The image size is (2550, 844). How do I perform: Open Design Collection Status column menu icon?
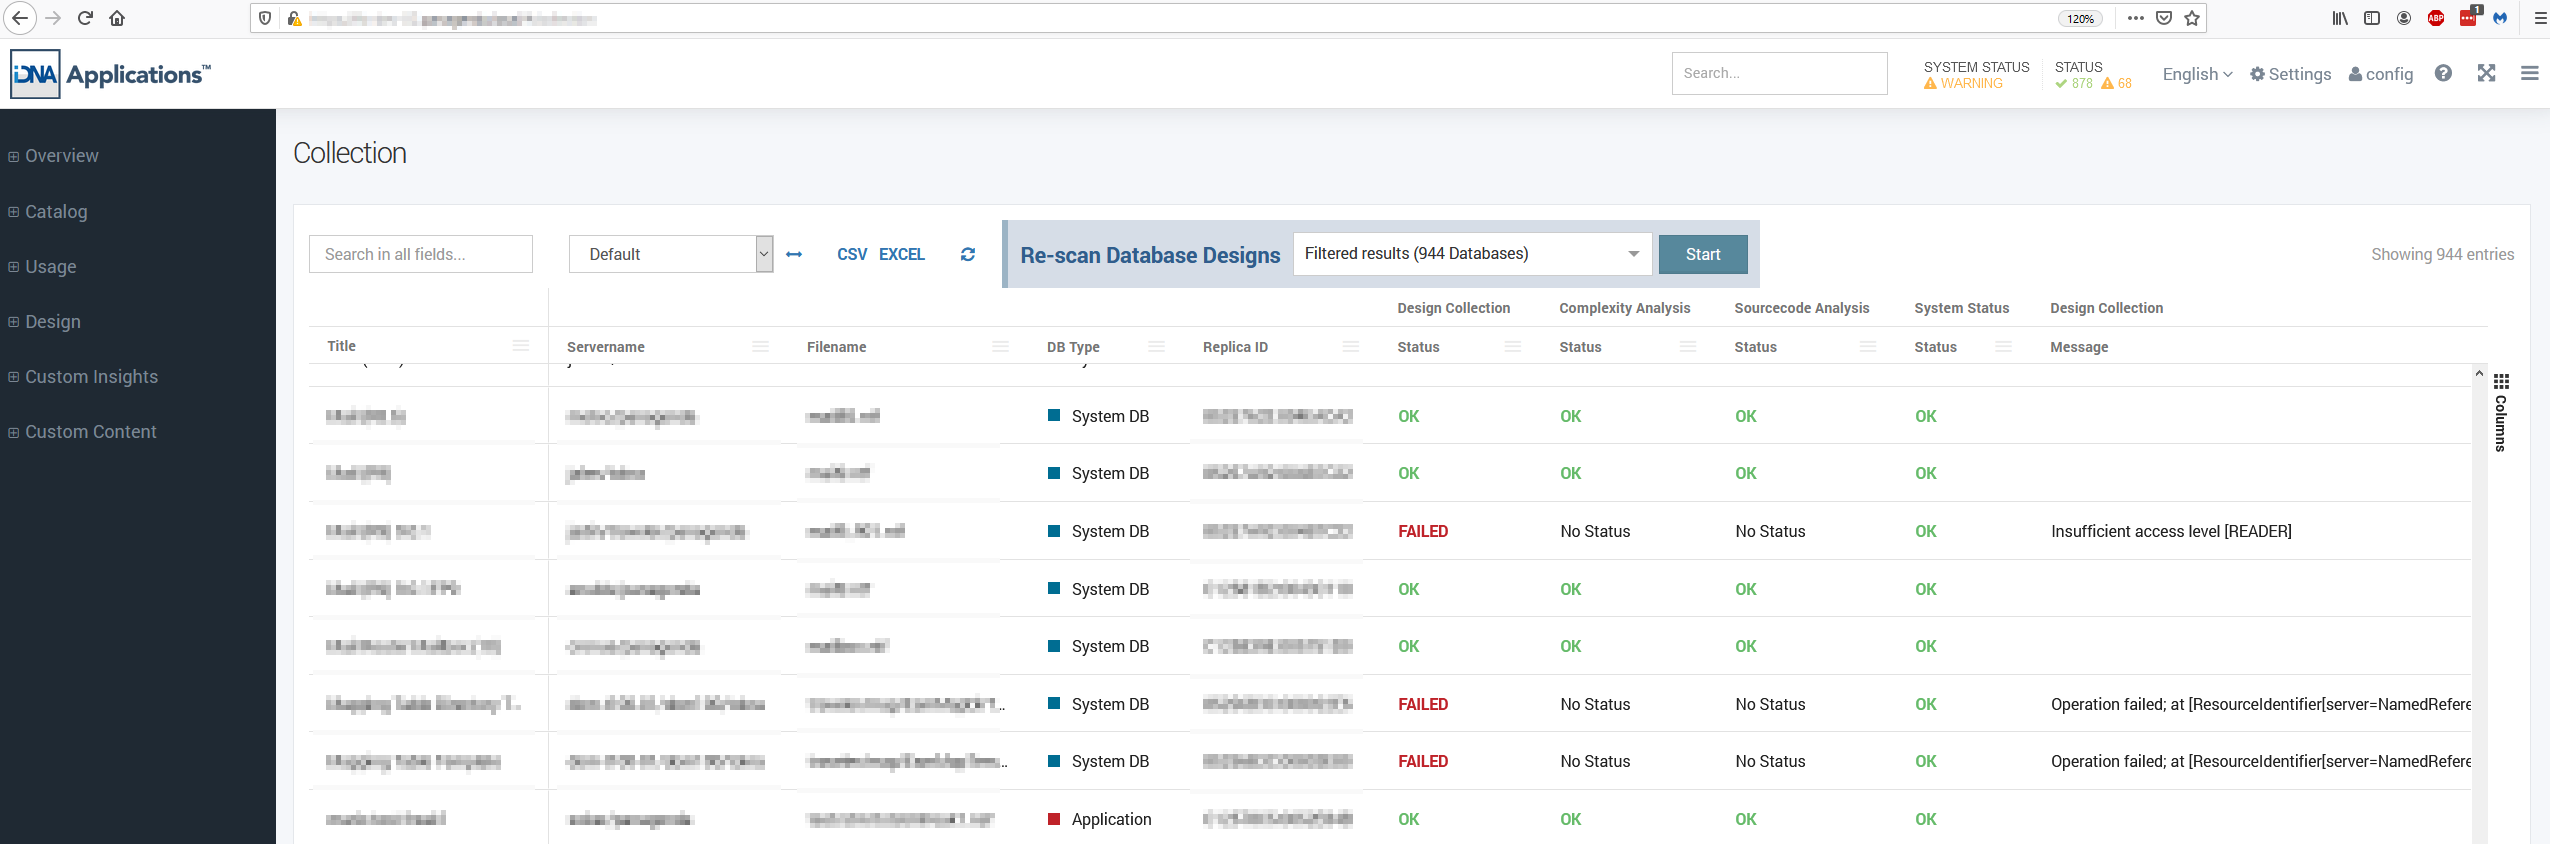tap(1513, 346)
